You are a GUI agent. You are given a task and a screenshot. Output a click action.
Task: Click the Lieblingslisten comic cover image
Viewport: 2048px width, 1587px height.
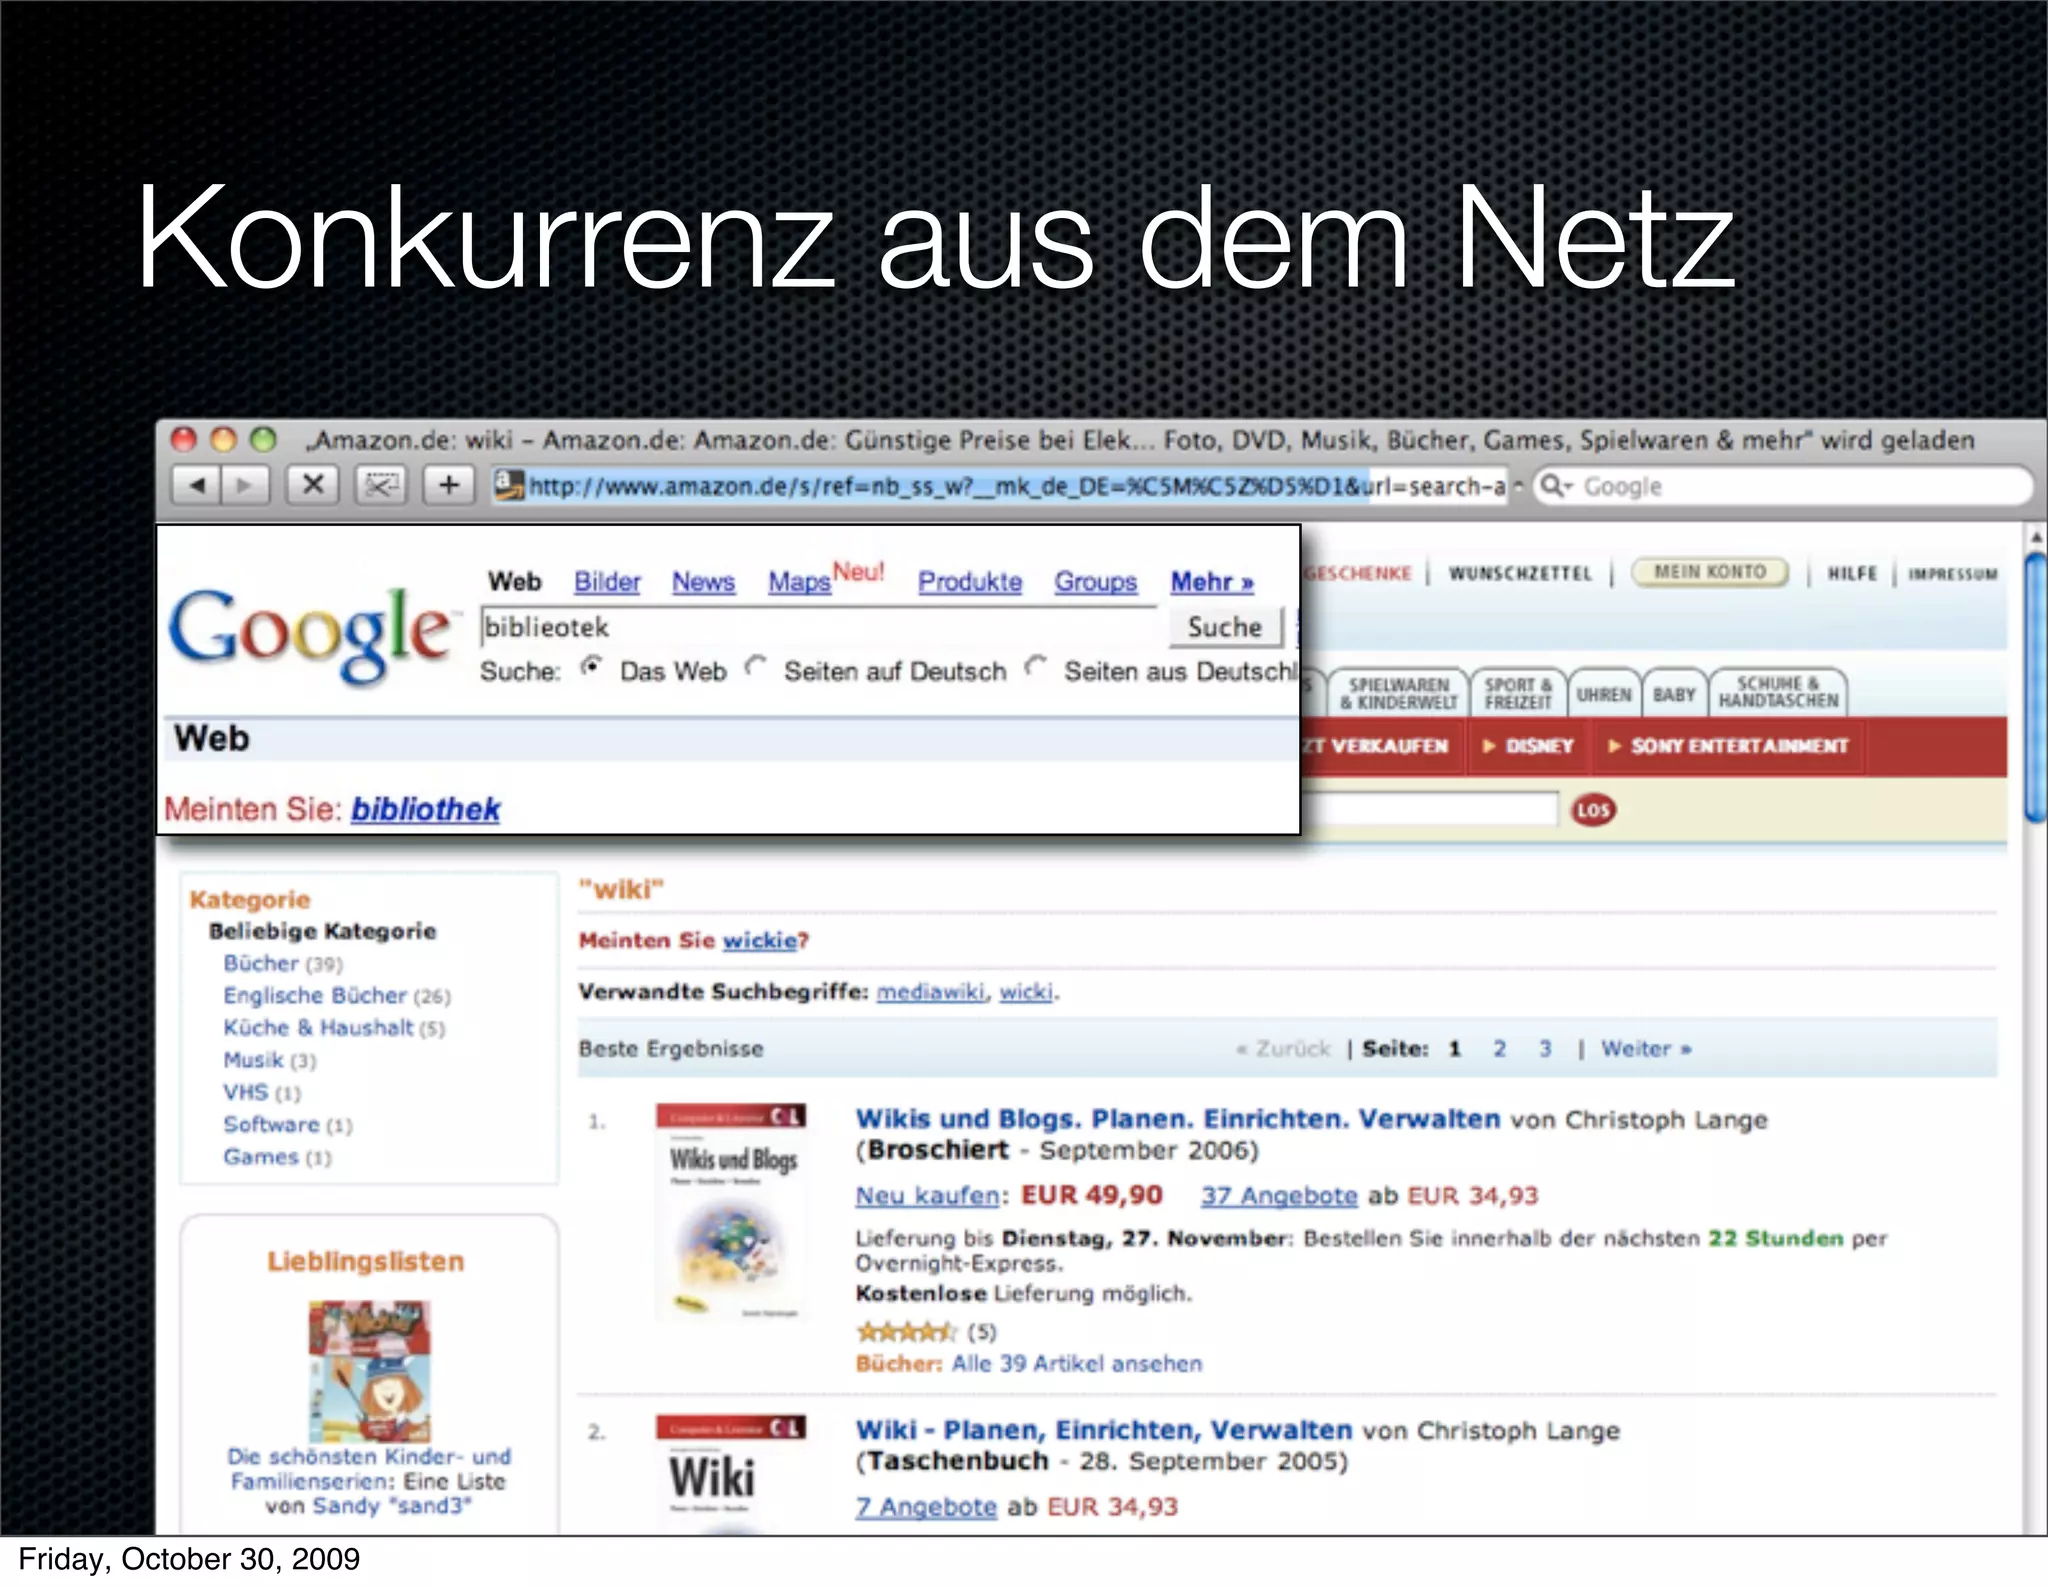[369, 1370]
